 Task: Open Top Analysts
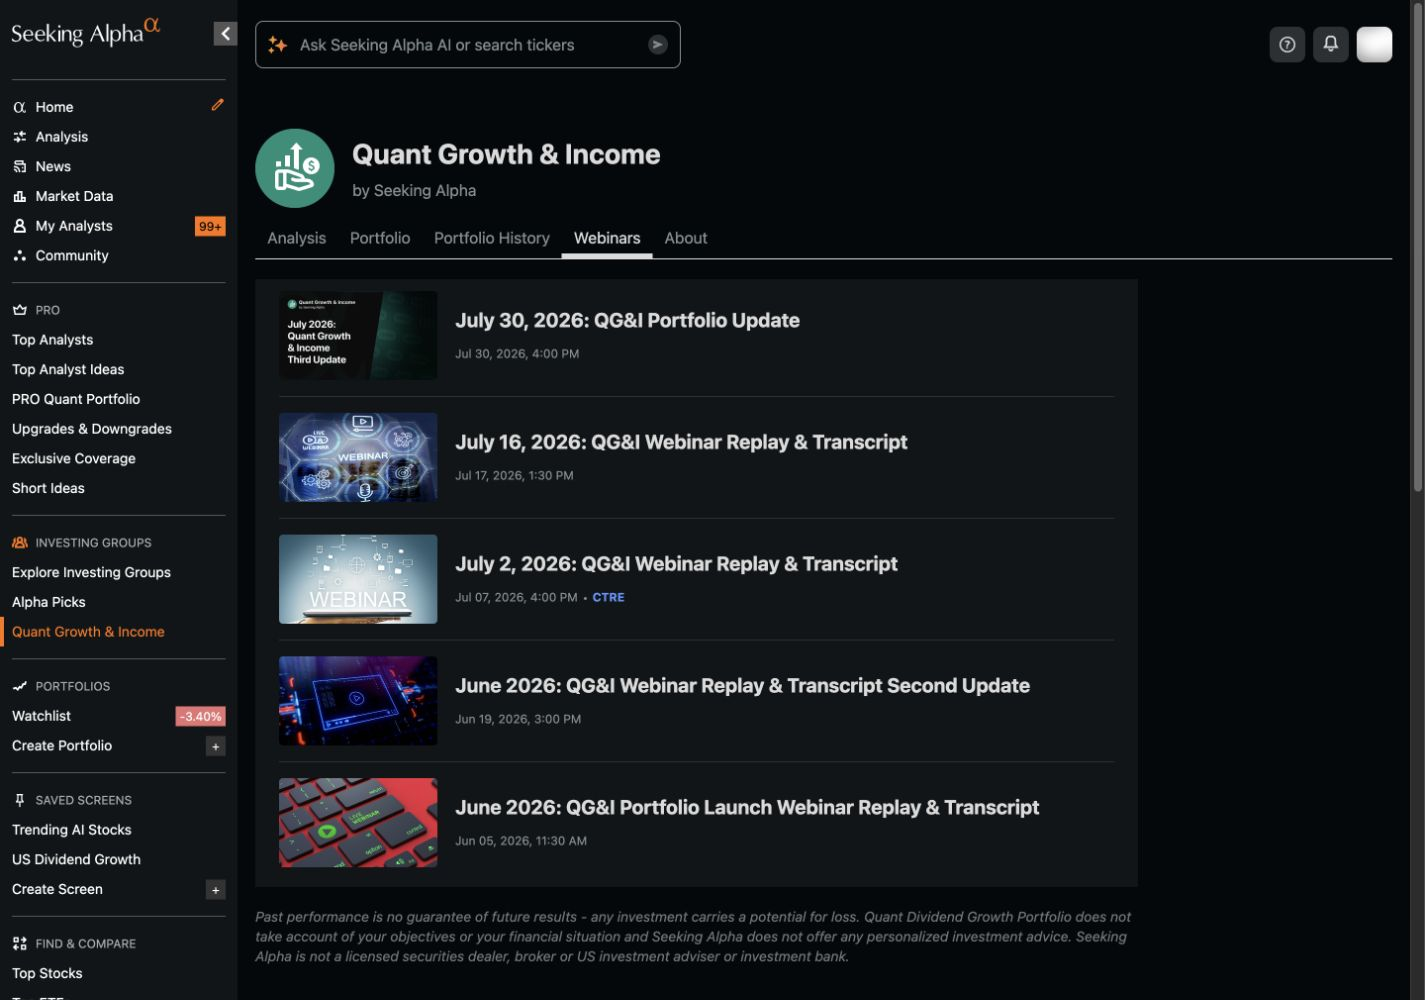(52, 340)
